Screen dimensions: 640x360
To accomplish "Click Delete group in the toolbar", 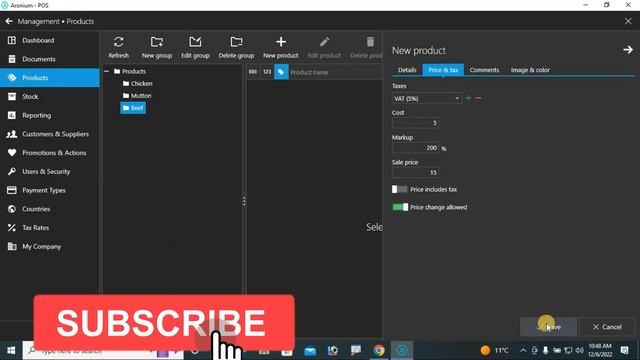I will tap(236, 47).
